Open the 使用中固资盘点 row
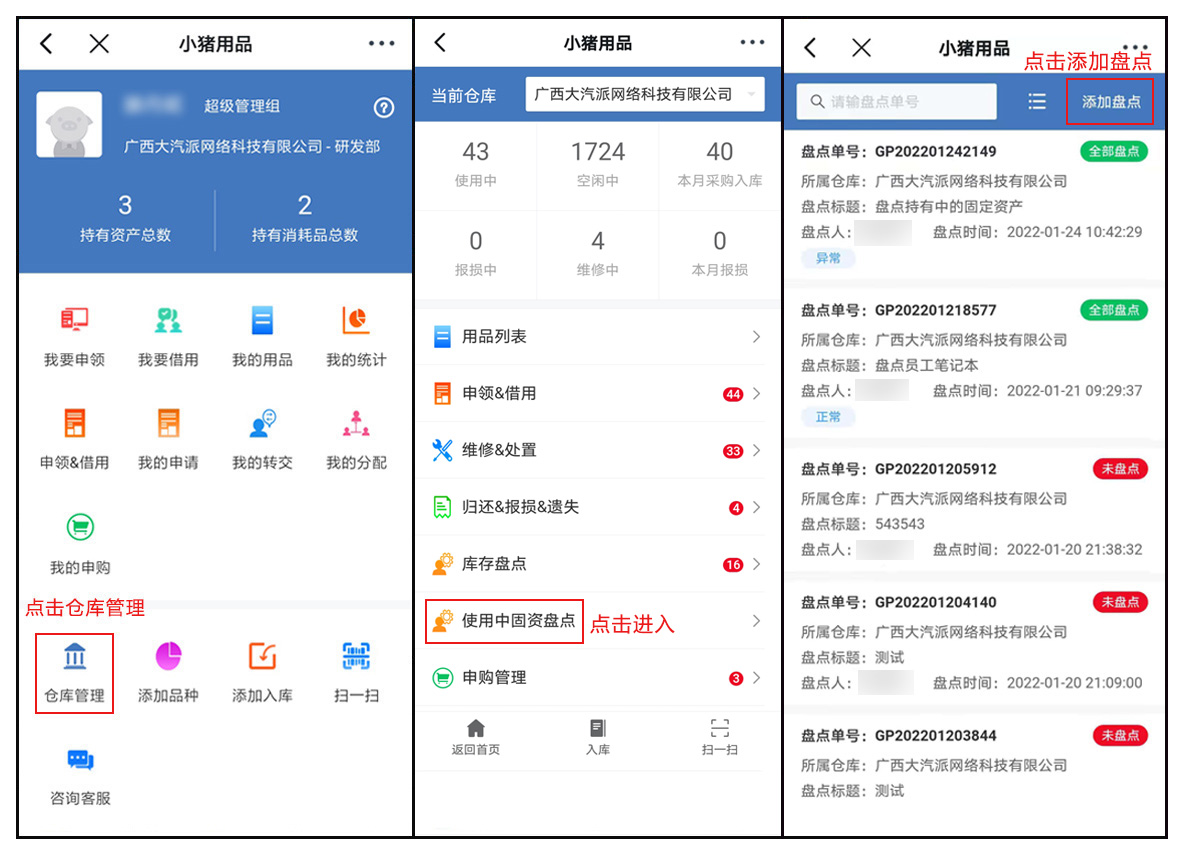Image resolution: width=1194 pixels, height=860 pixels. pyautogui.click(x=598, y=621)
